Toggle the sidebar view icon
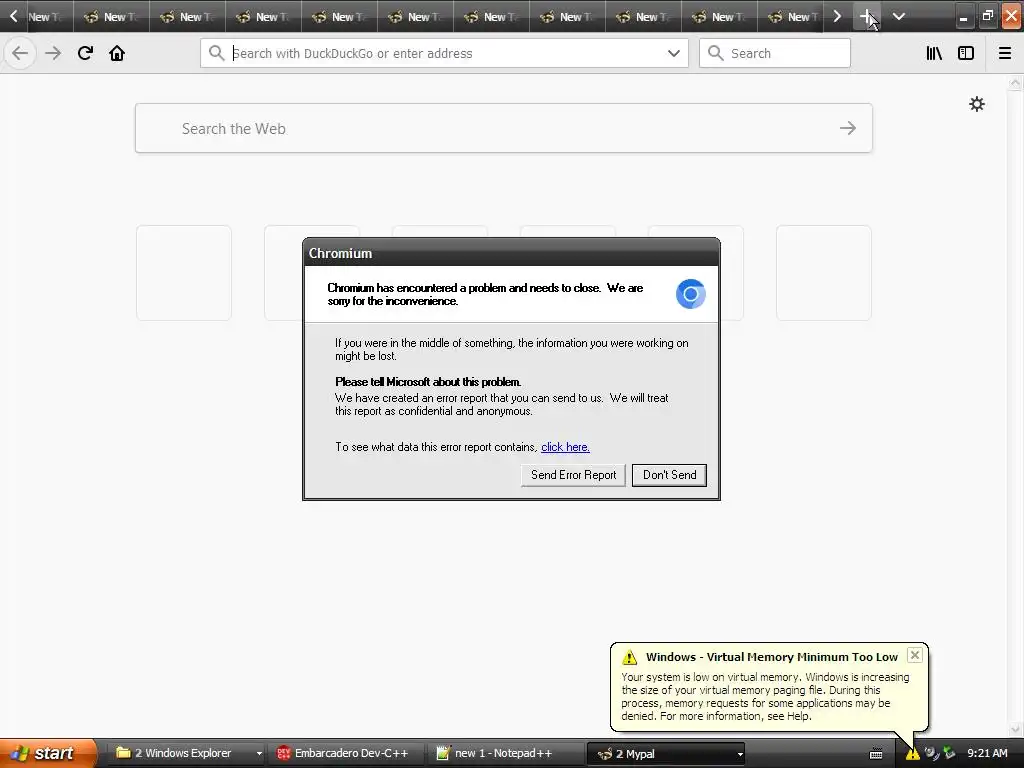The image size is (1024, 768). 966,53
